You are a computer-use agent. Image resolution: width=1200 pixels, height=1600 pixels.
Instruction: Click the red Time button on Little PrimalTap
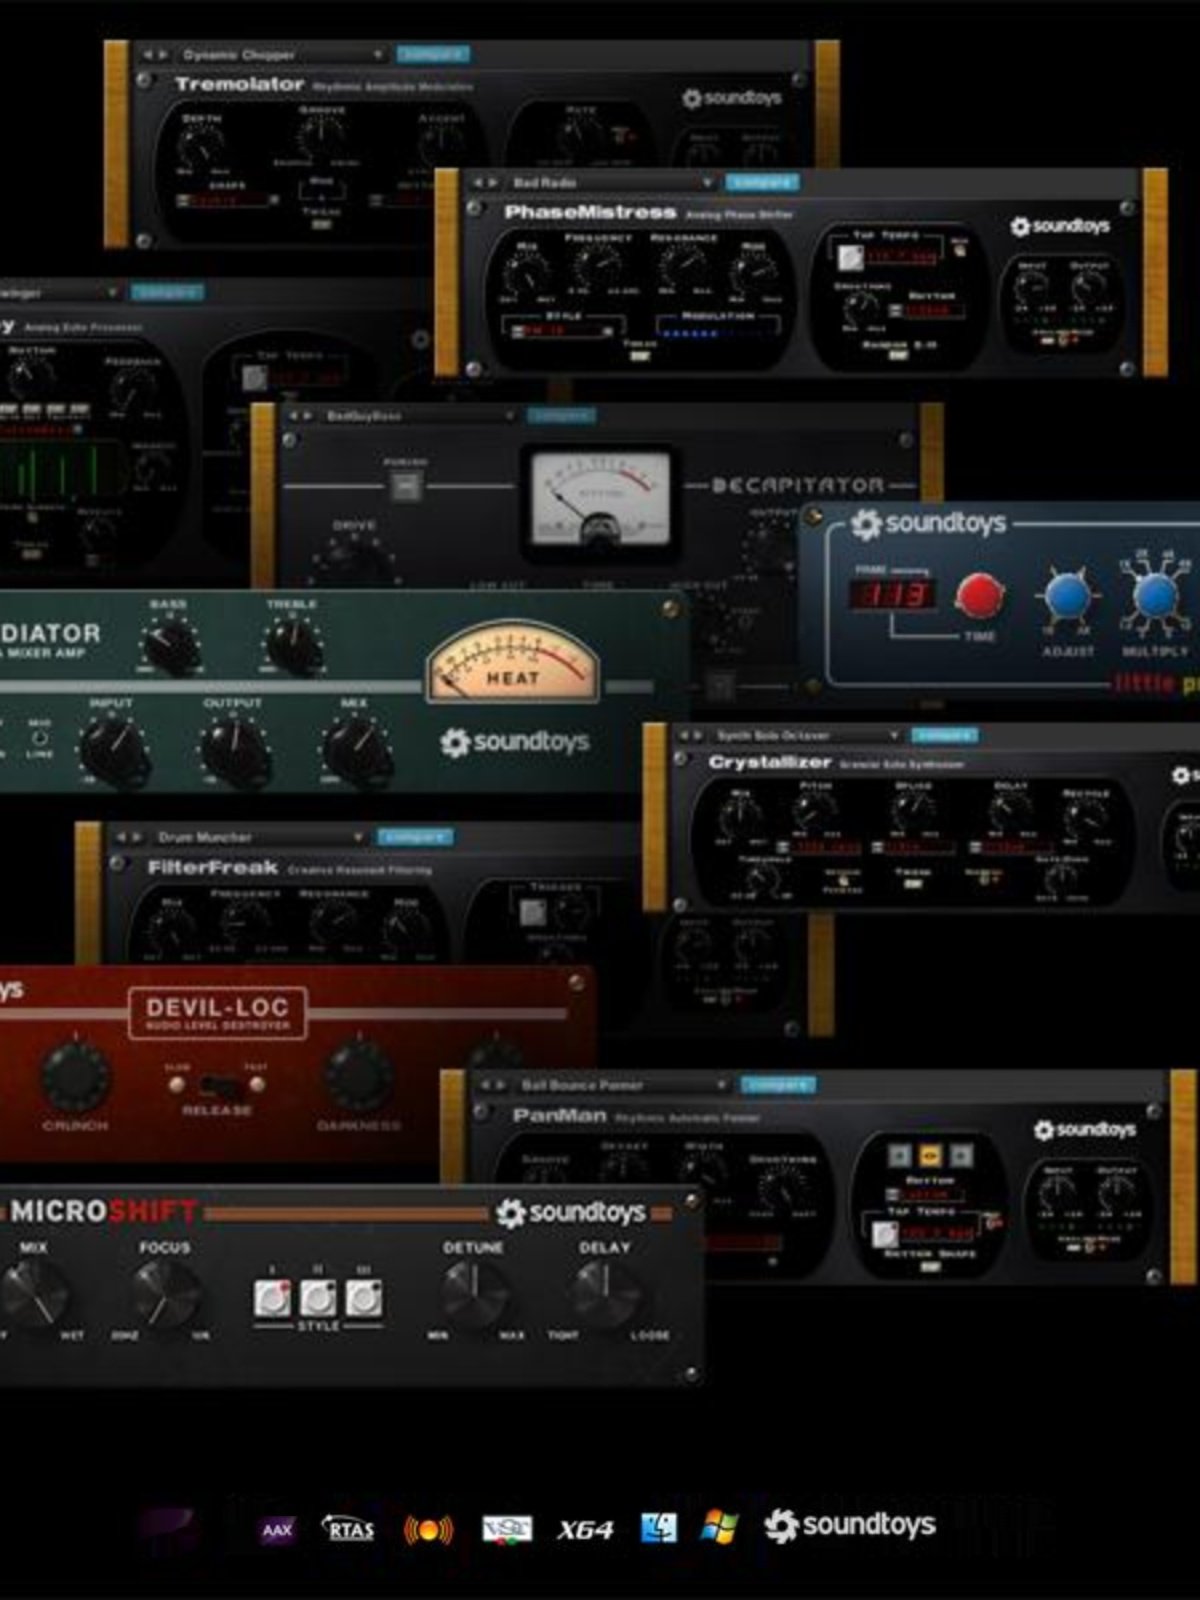(979, 597)
